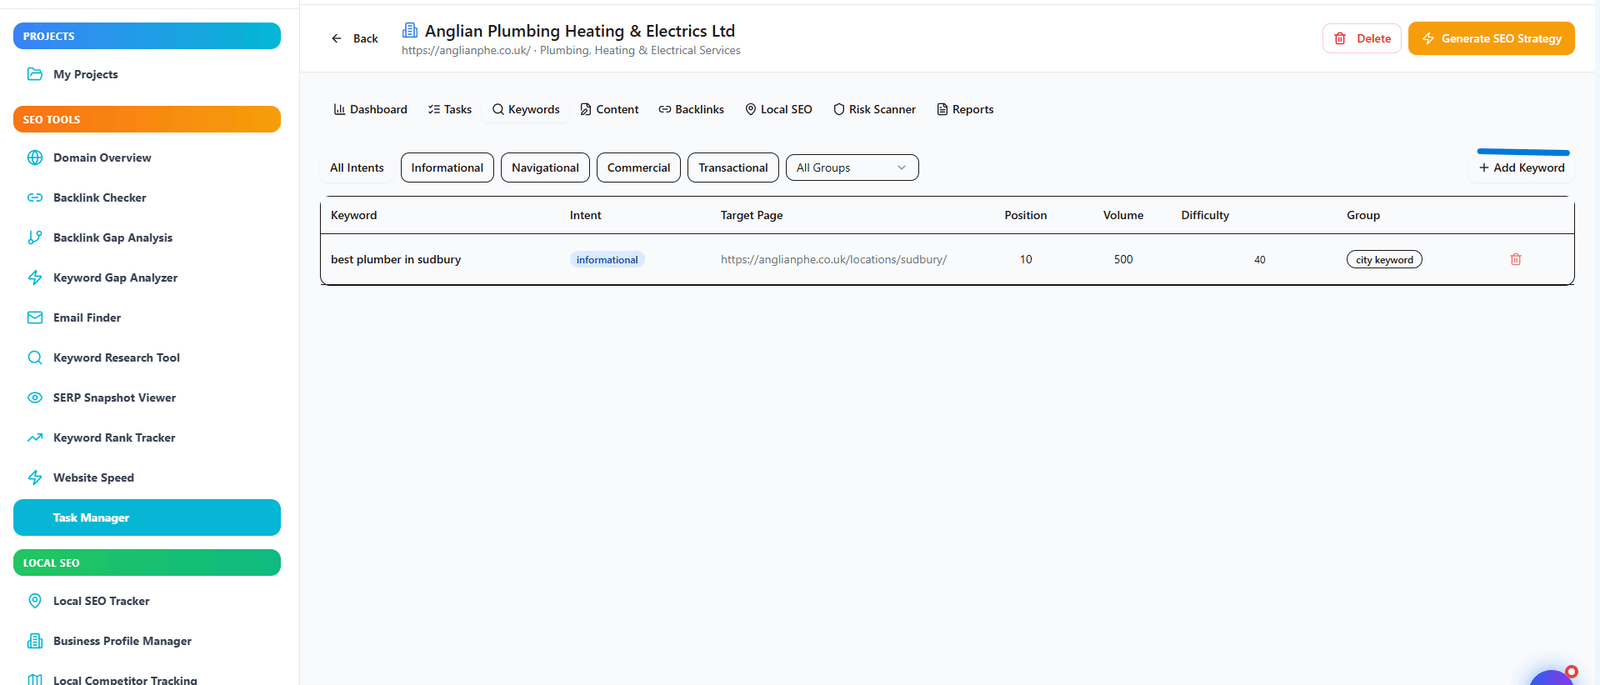Open the Content tab
Viewport: 1600px width, 685px height.
coord(609,109)
